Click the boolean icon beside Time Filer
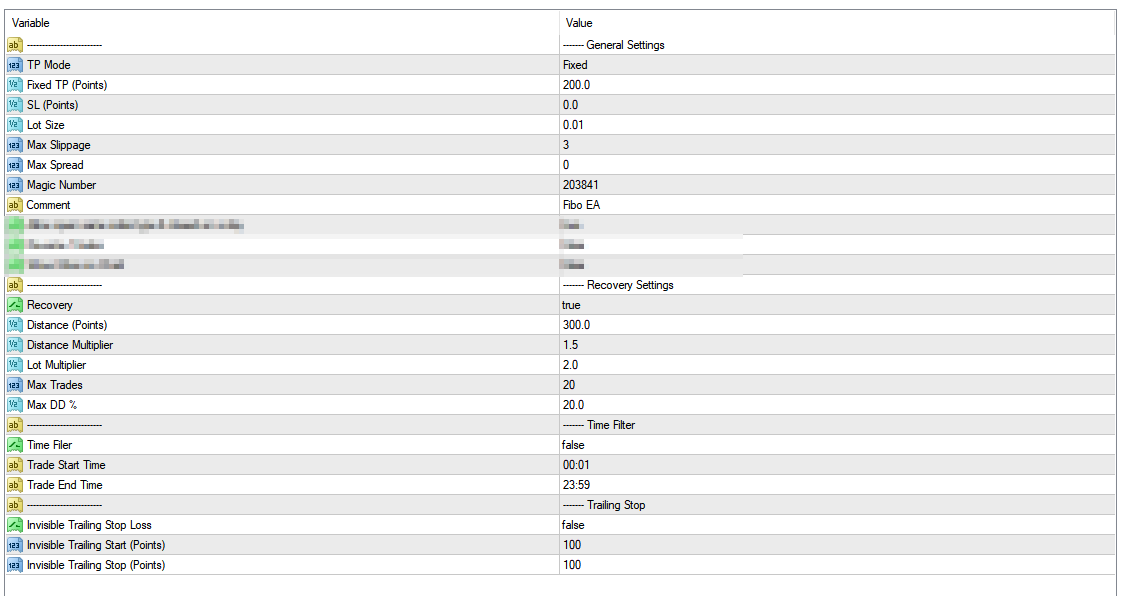 pos(14,445)
